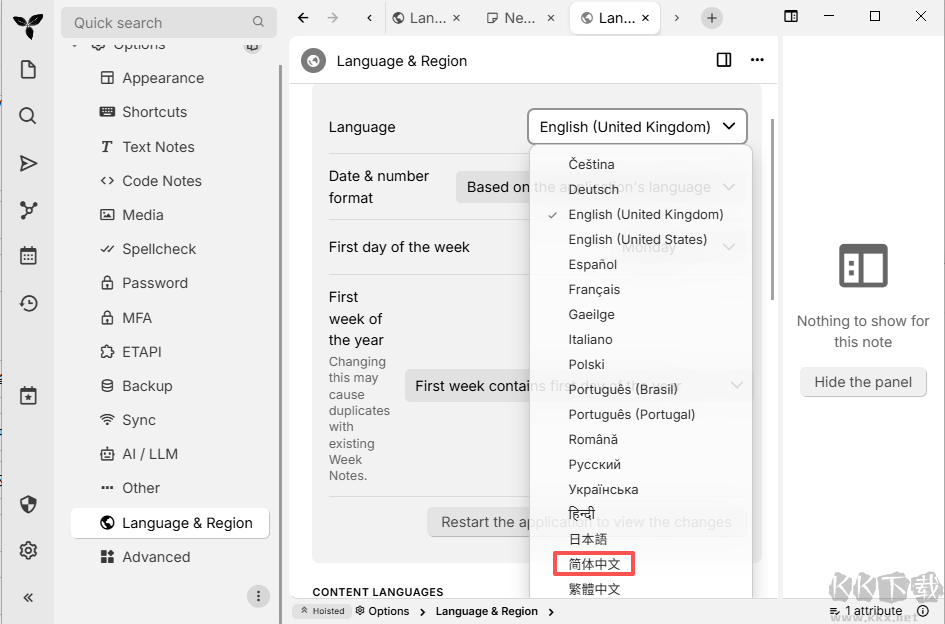
Task: Choose 简体中文 from language list
Action: point(641,564)
